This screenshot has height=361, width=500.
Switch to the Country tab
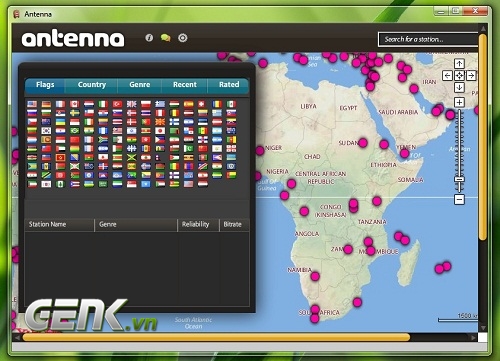pyautogui.click(x=92, y=85)
